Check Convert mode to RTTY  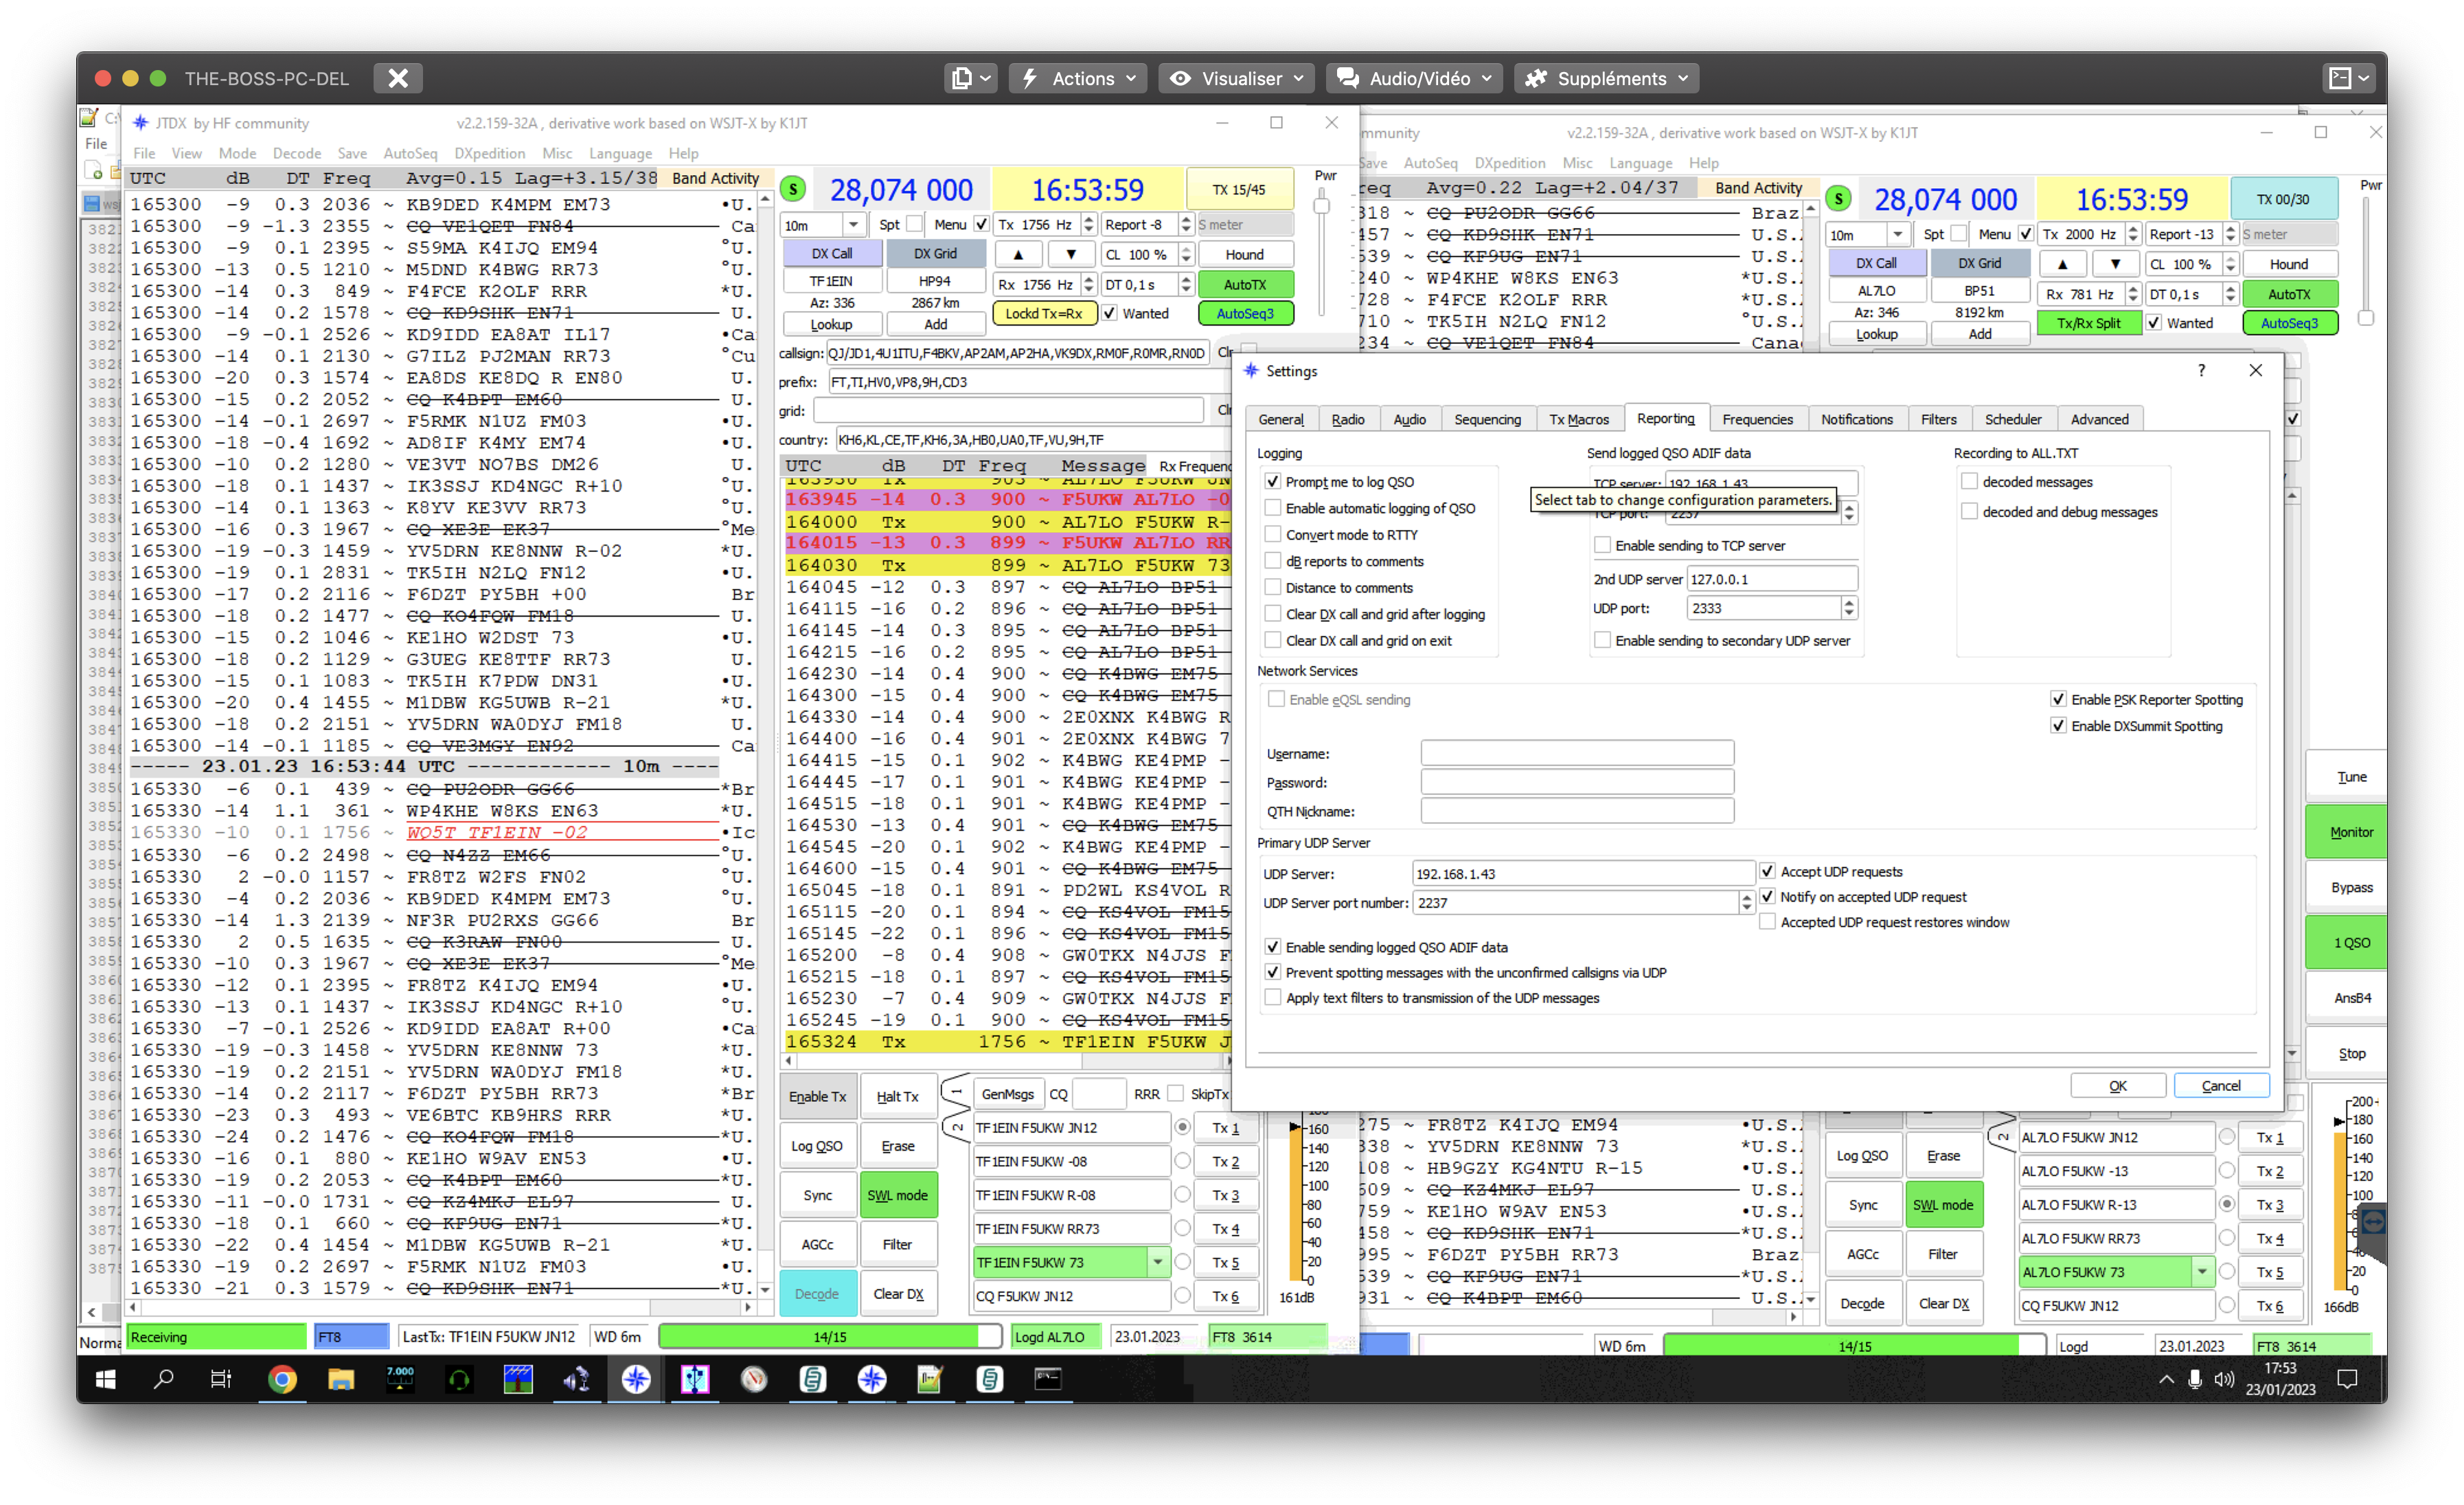[x=1273, y=535]
